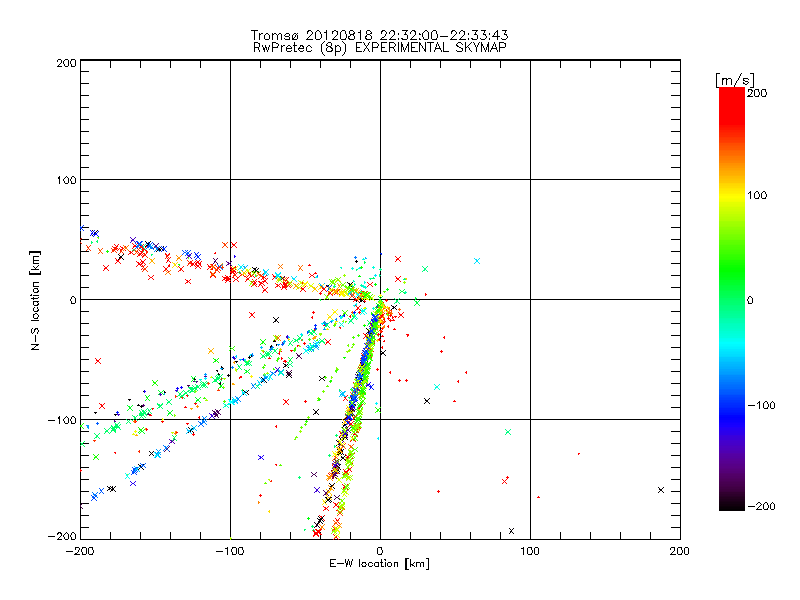
Task: Click the green X marker below the 100 km gridline
Action: pos(509,432)
